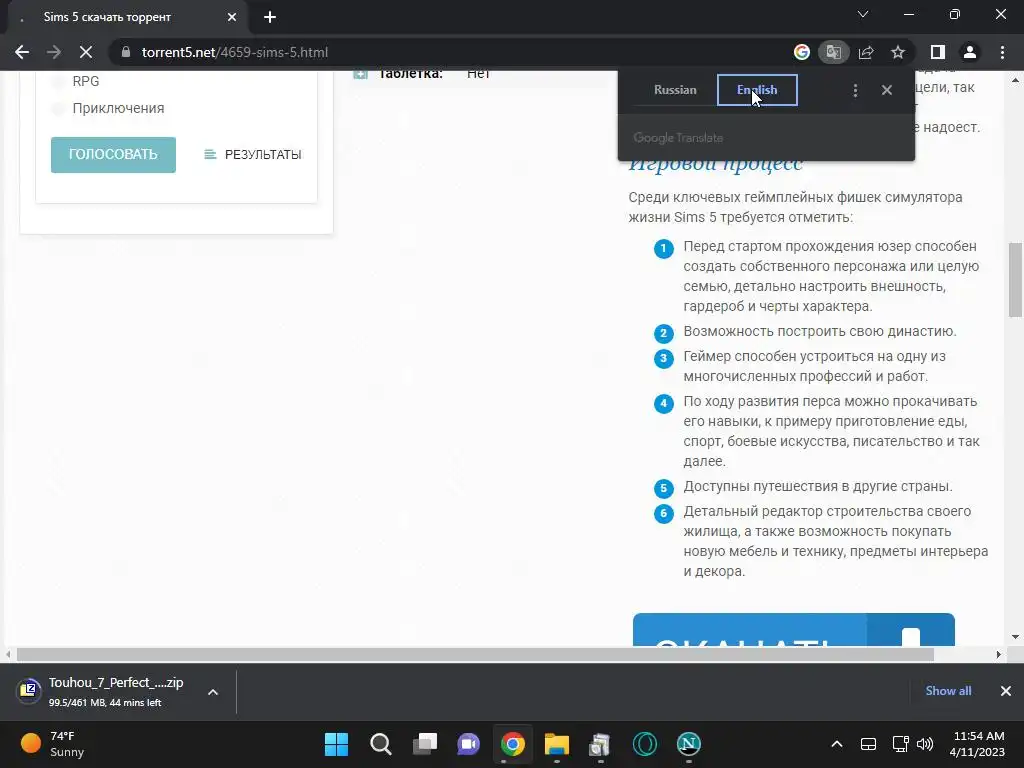Click the heading Игровой процесс
This screenshot has height=768, width=1024.
pos(715,163)
